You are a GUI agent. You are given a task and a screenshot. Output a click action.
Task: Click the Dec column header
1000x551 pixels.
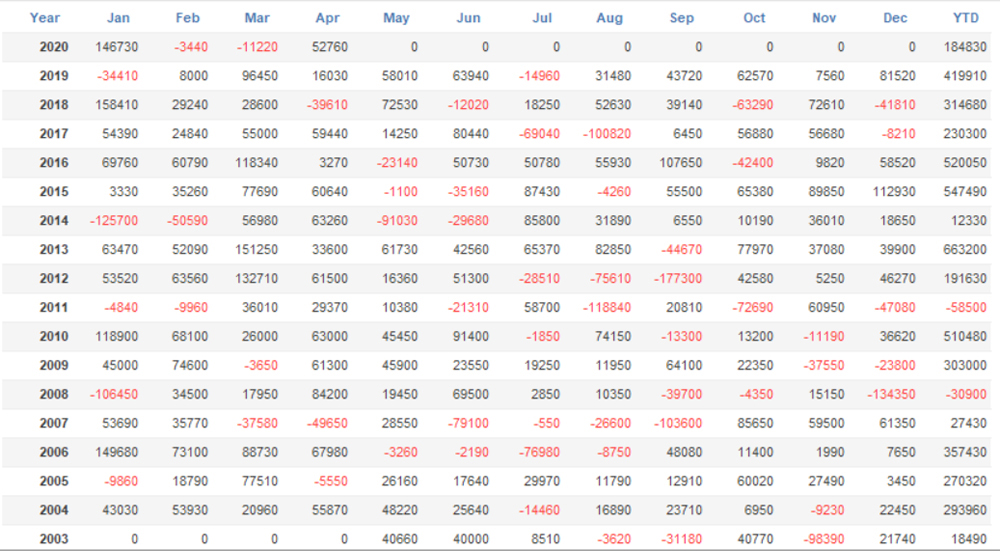pyautogui.click(x=895, y=18)
